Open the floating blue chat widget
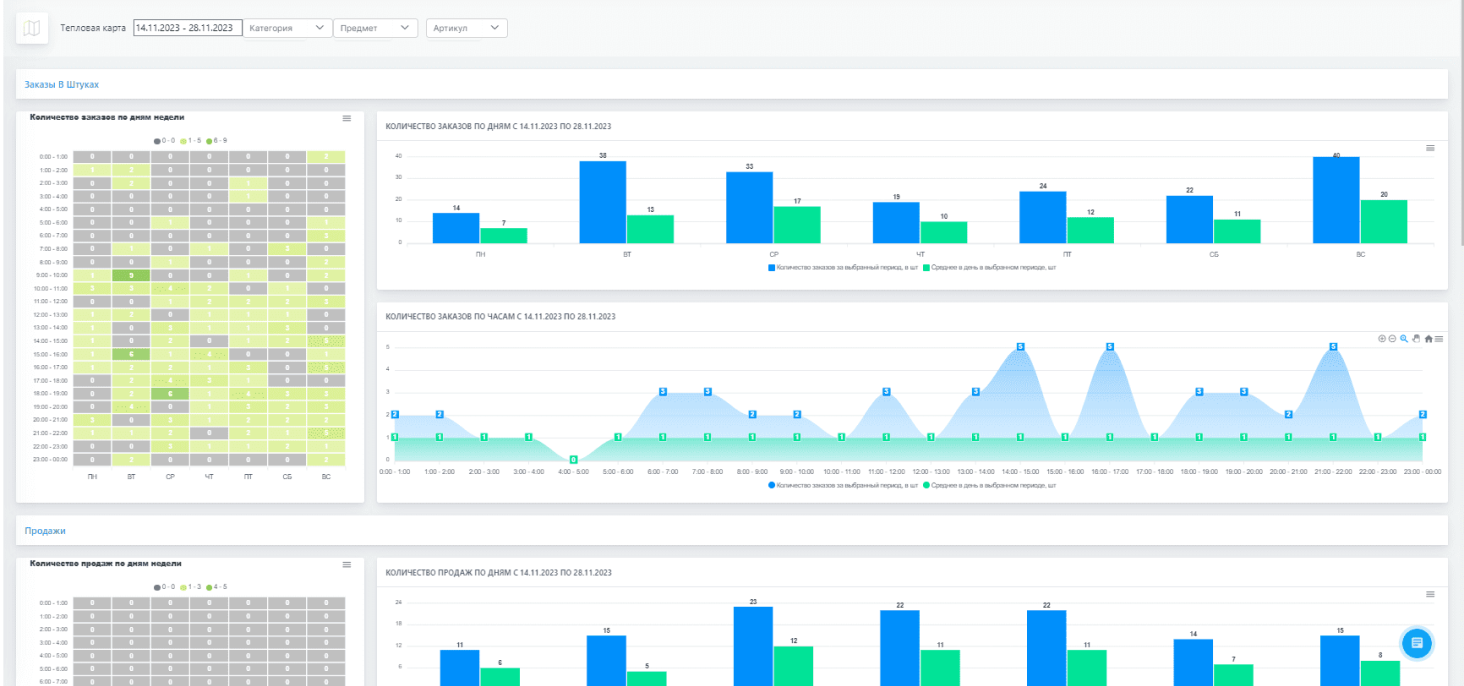The height and width of the screenshot is (686, 1464). point(1417,644)
